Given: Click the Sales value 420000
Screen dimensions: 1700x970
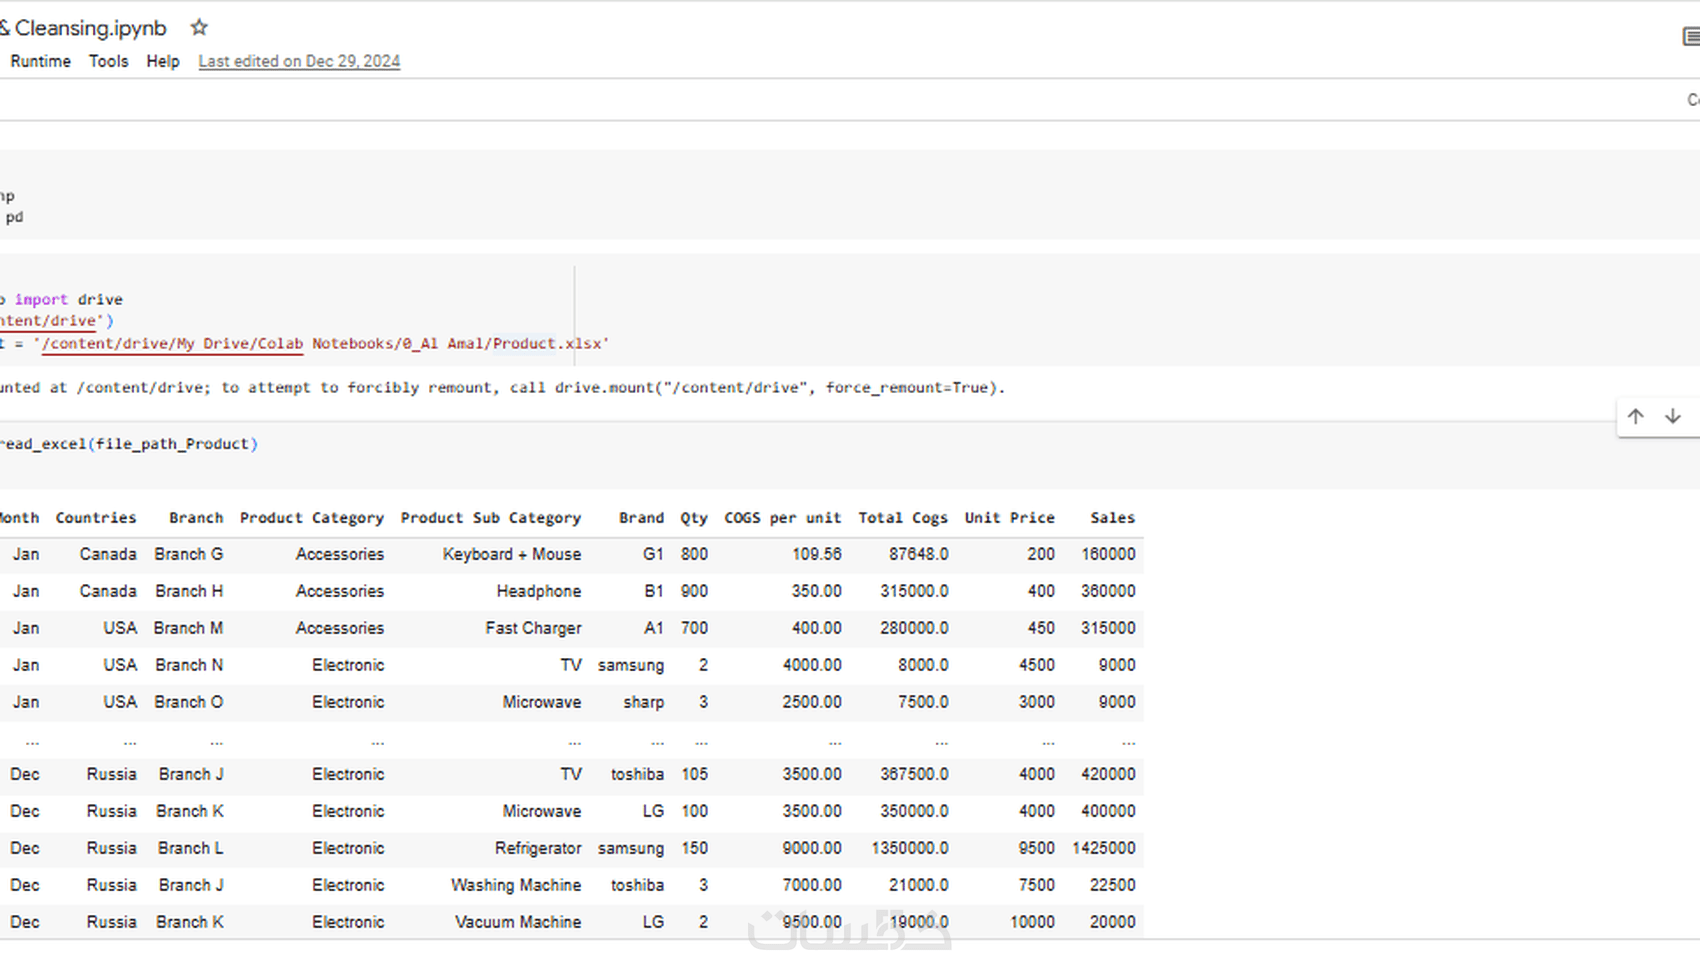Looking at the screenshot, I should (x=1108, y=774).
